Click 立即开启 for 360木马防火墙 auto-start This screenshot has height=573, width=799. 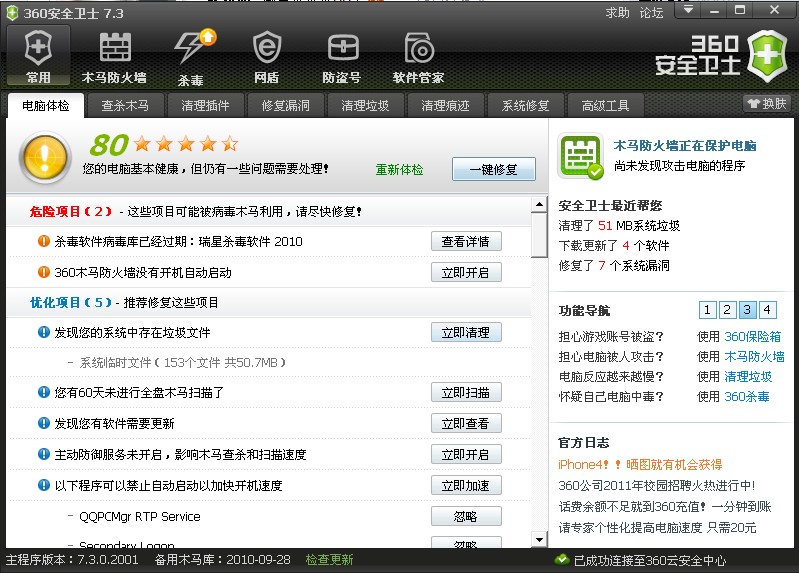click(466, 272)
